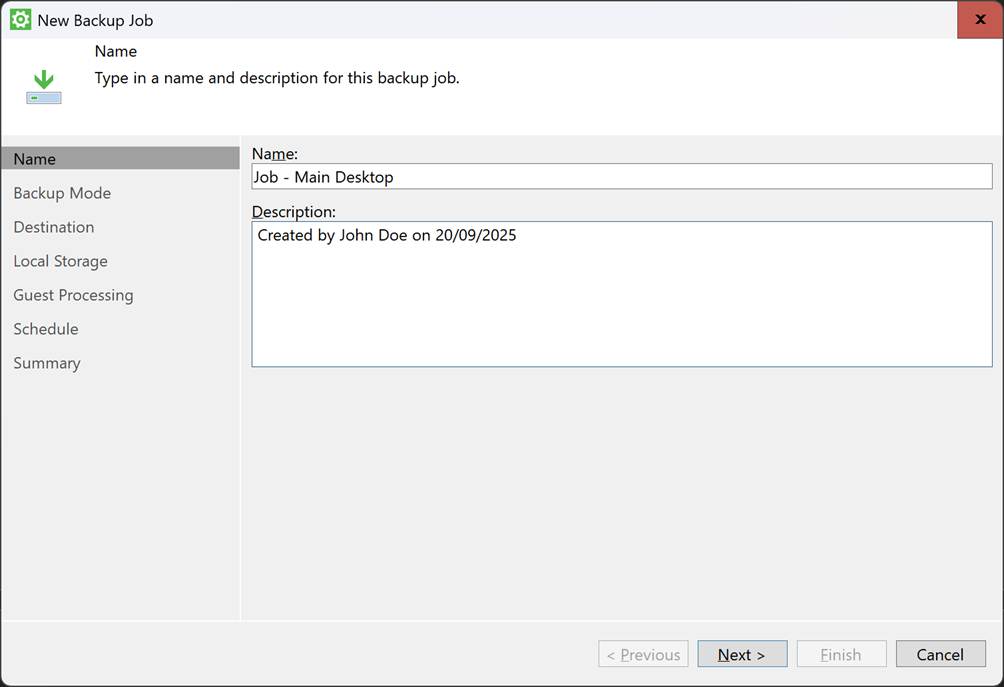Select the Name step in the sidebar

pyautogui.click(x=35, y=159)
